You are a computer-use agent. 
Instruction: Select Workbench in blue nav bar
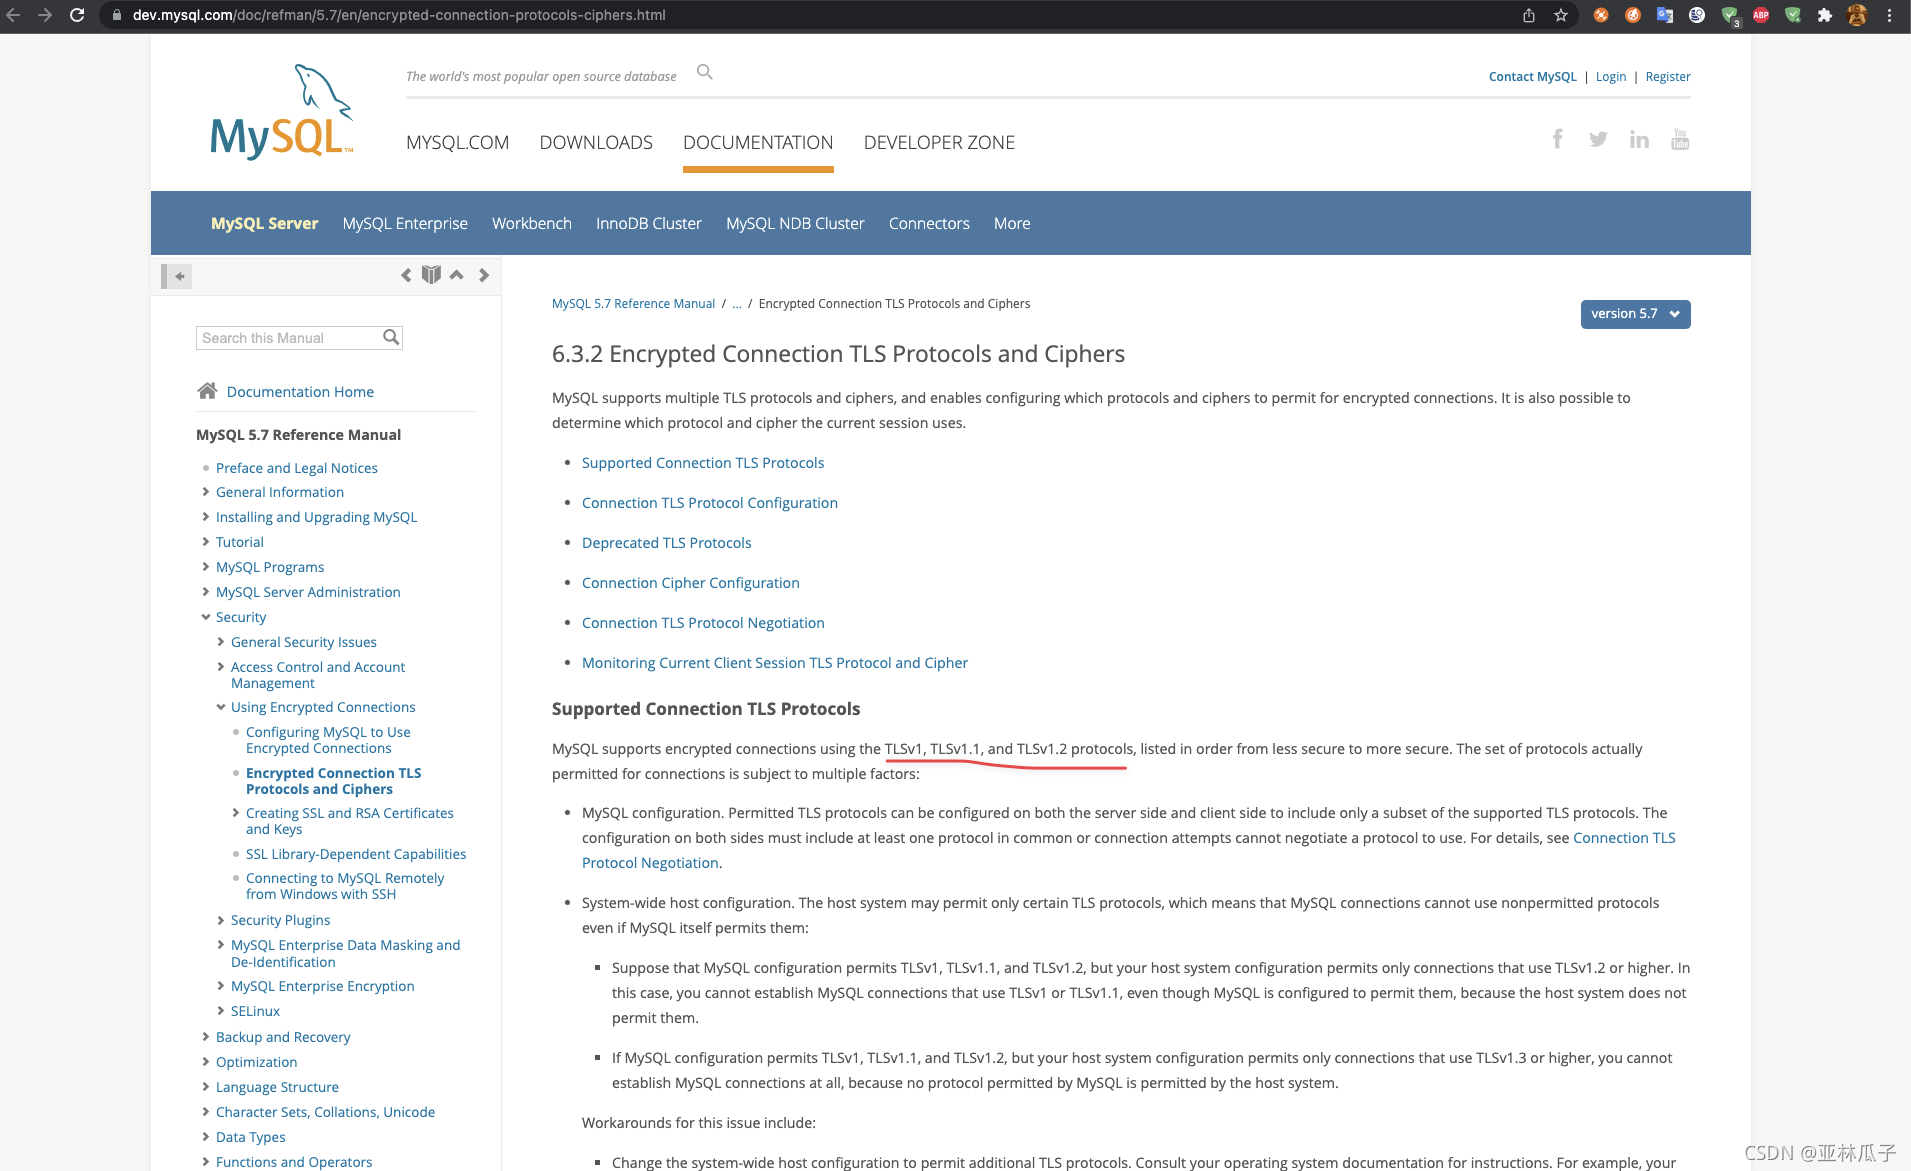click(x=532, y=223)
